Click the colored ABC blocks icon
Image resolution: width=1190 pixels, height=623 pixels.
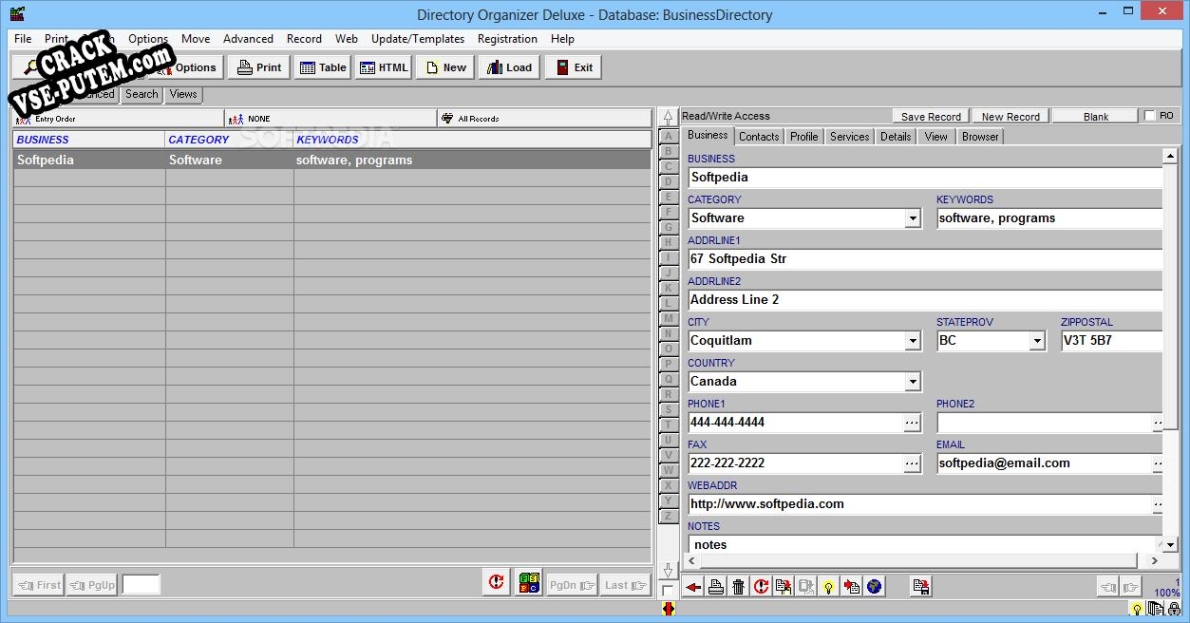pos(529,583)
